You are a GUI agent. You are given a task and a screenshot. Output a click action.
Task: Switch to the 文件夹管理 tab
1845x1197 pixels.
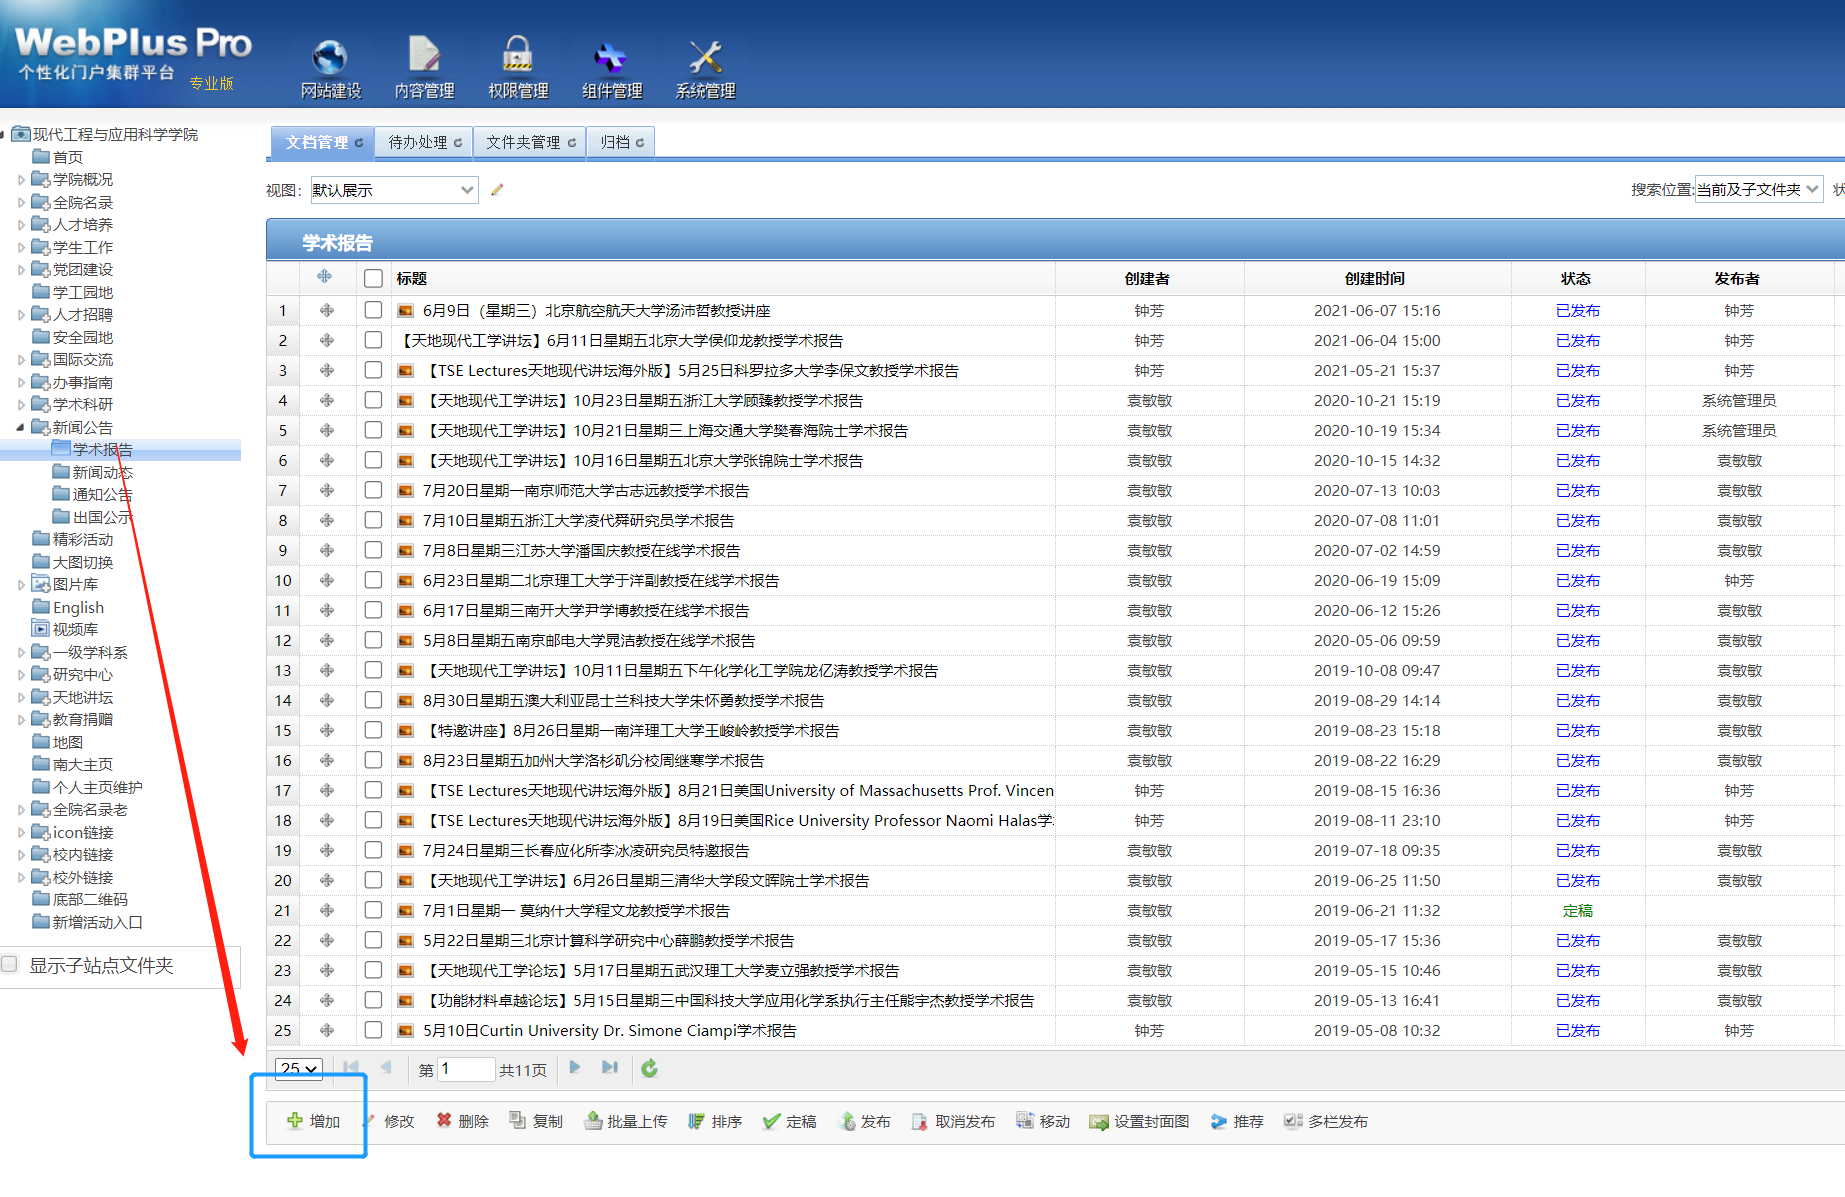tap(529, 142)
